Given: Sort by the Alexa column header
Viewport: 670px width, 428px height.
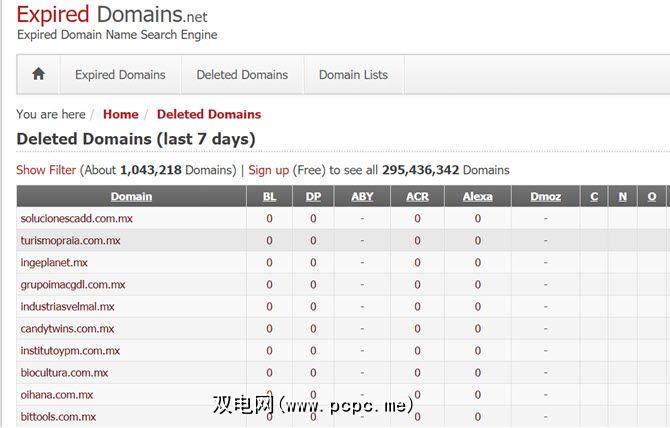Looking at the screenshot, I should pos(477,196).
